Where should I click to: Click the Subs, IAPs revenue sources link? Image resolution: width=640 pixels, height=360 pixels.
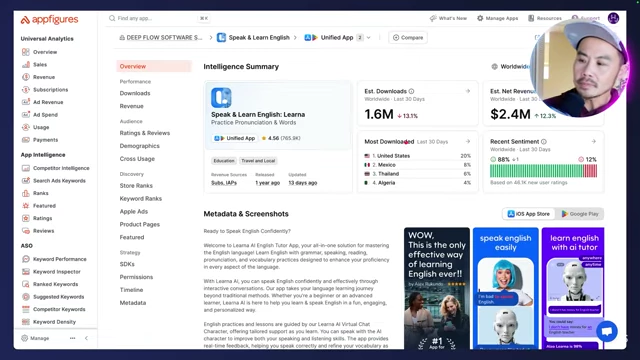pos(224,183)
